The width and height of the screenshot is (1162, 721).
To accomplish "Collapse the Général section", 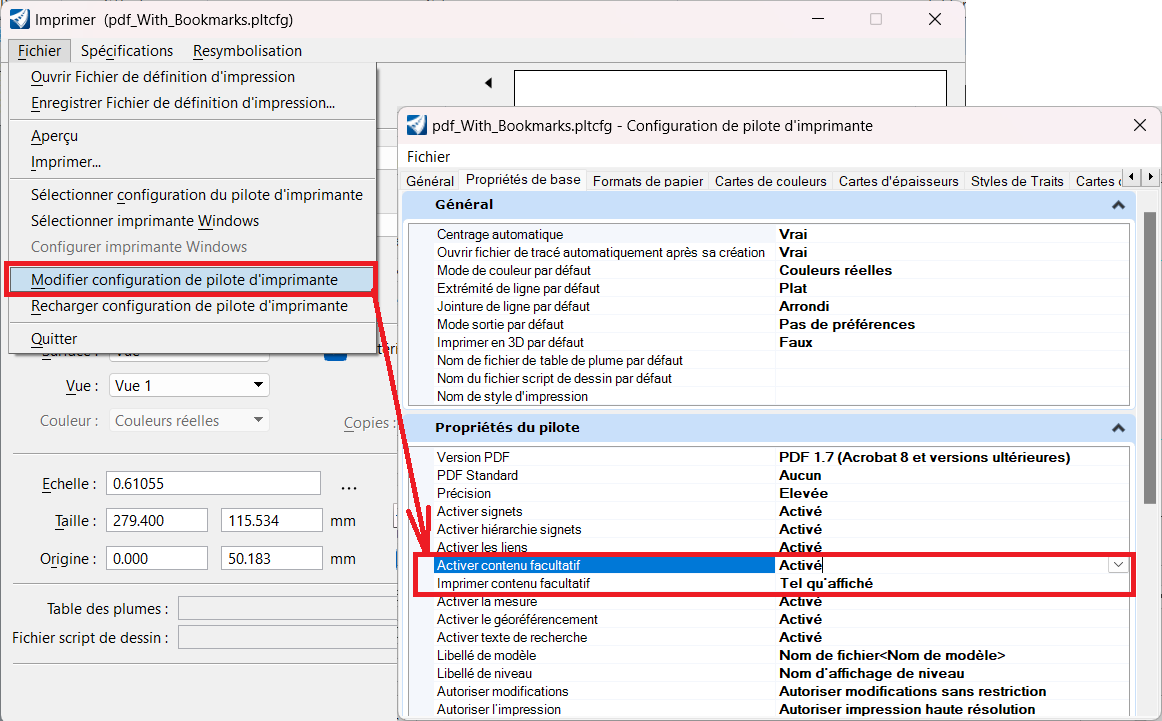I will pyautogui.click(x=1118, y=205).
